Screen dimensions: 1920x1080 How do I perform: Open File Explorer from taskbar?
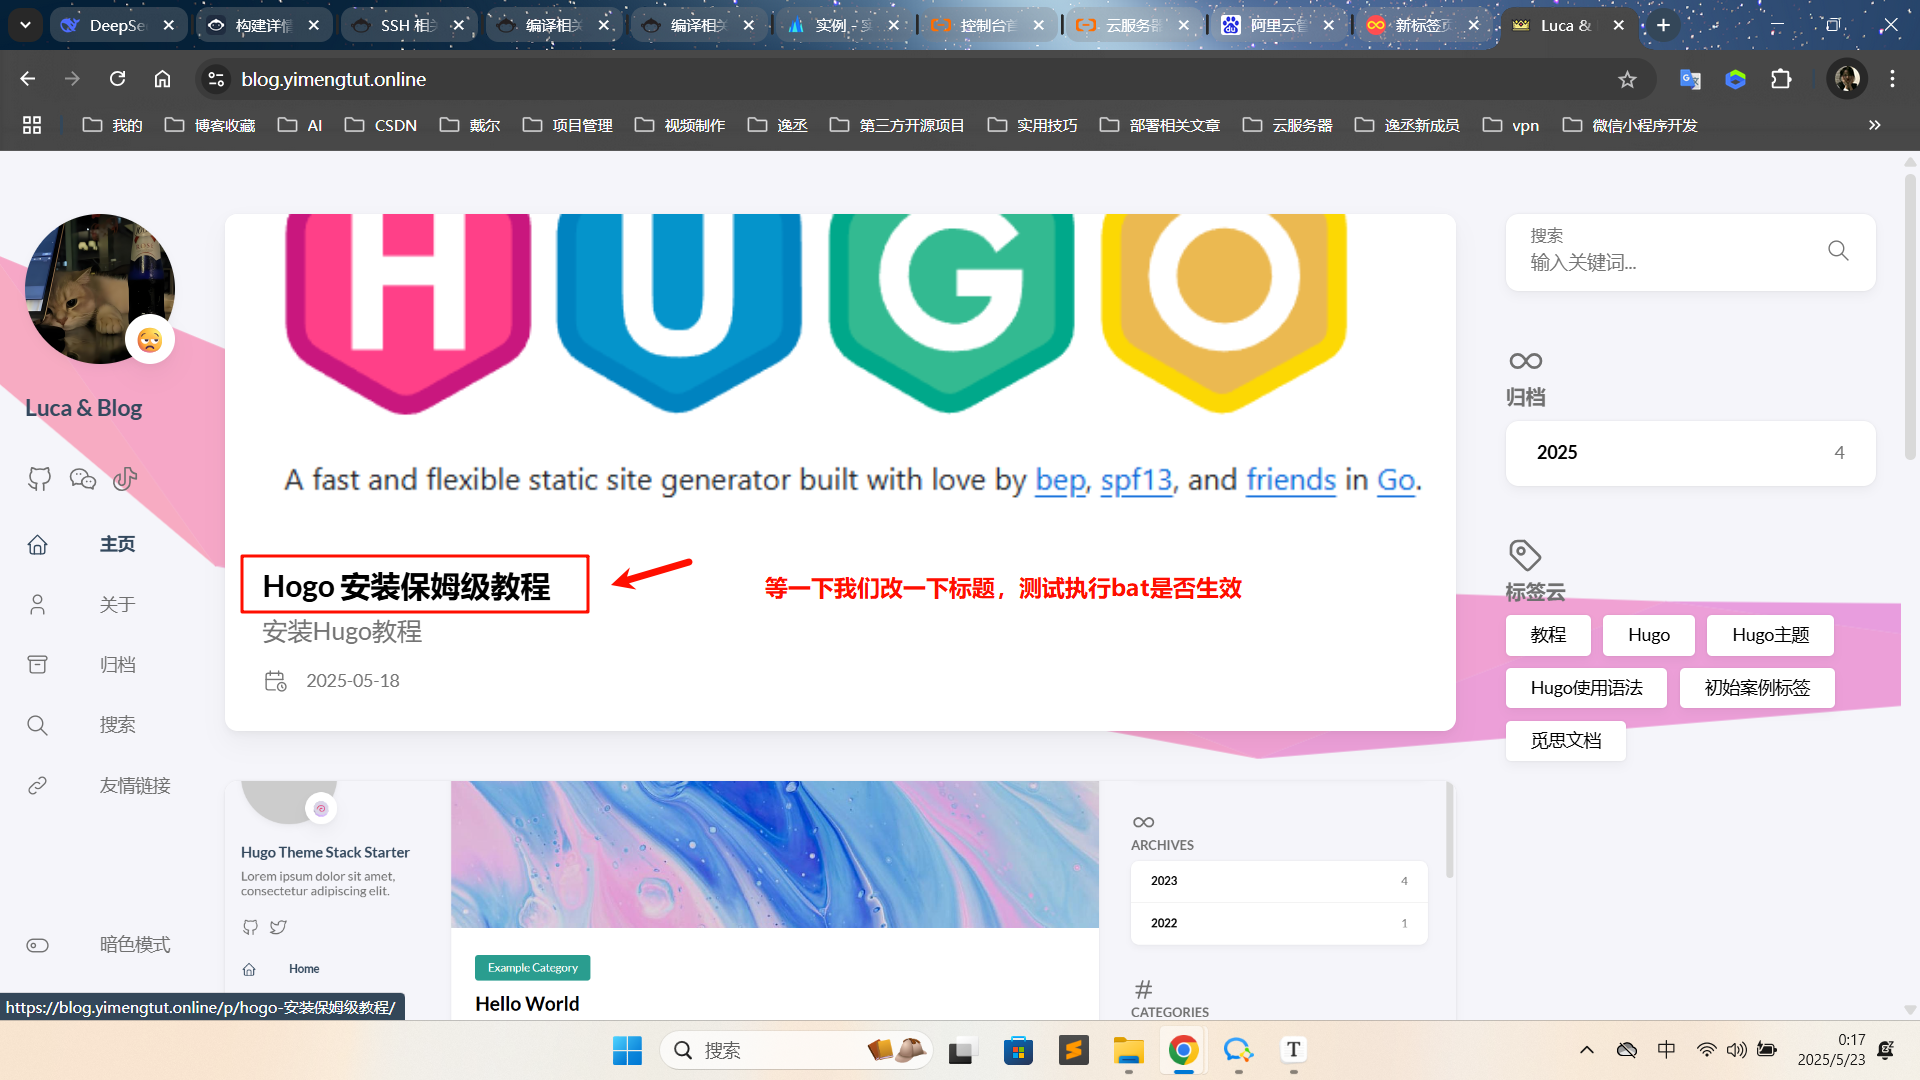[x=1128, y=1050]
